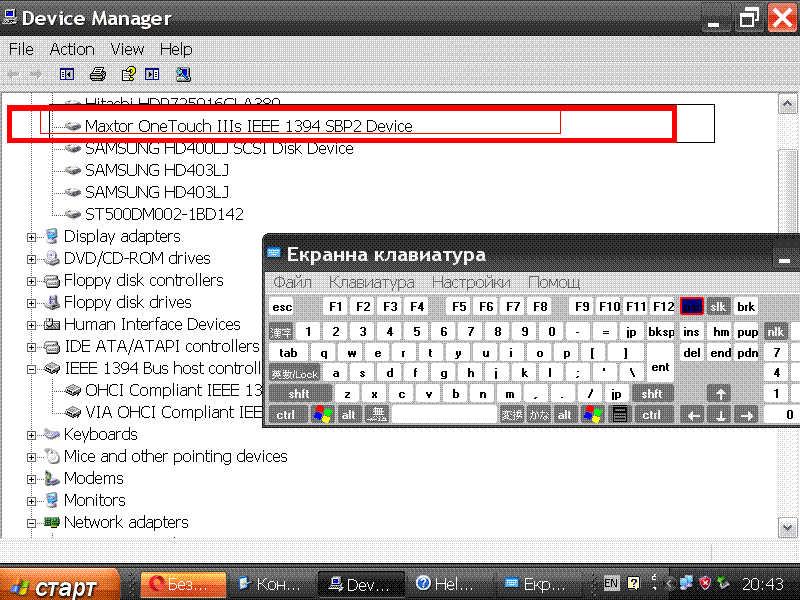This screenshot has width=800, height=600.
Task: Select the ST500DM002-1BD142 disk entry
Action: pos(164,214)
